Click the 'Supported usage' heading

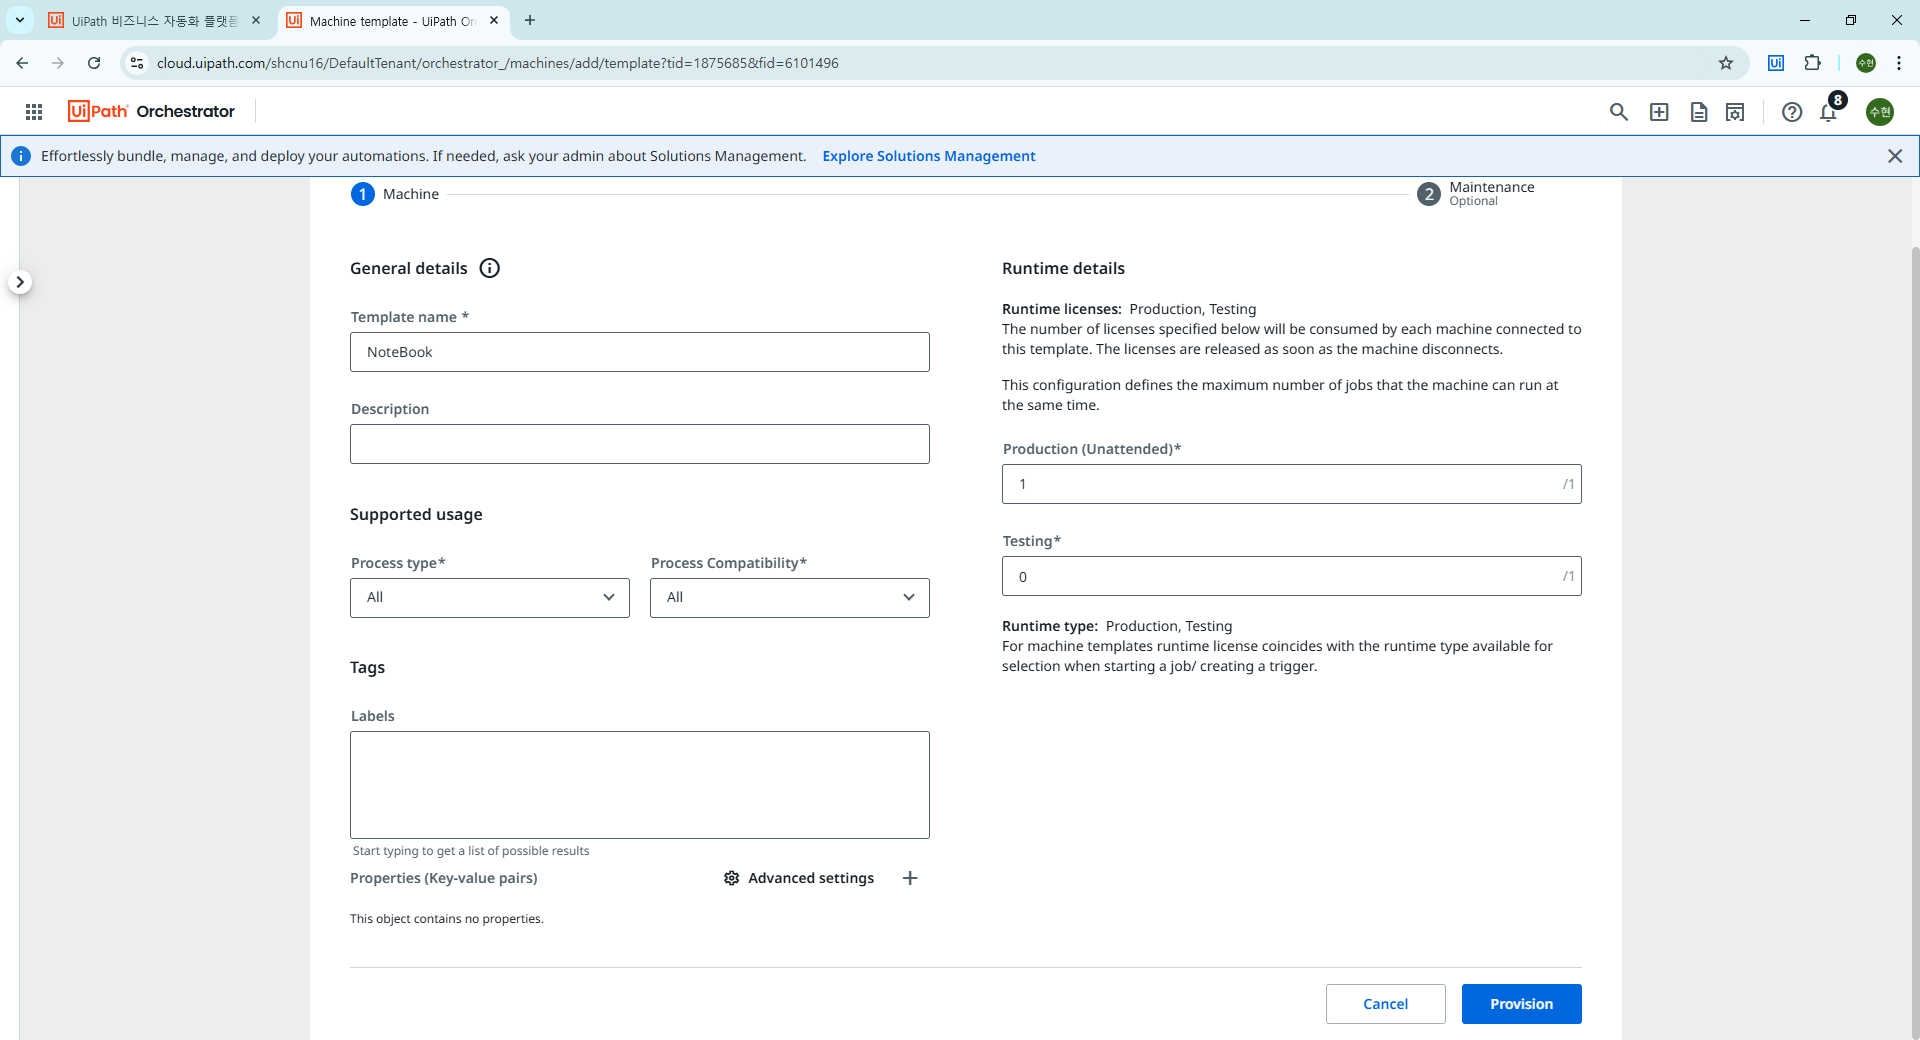coord(416,514)
